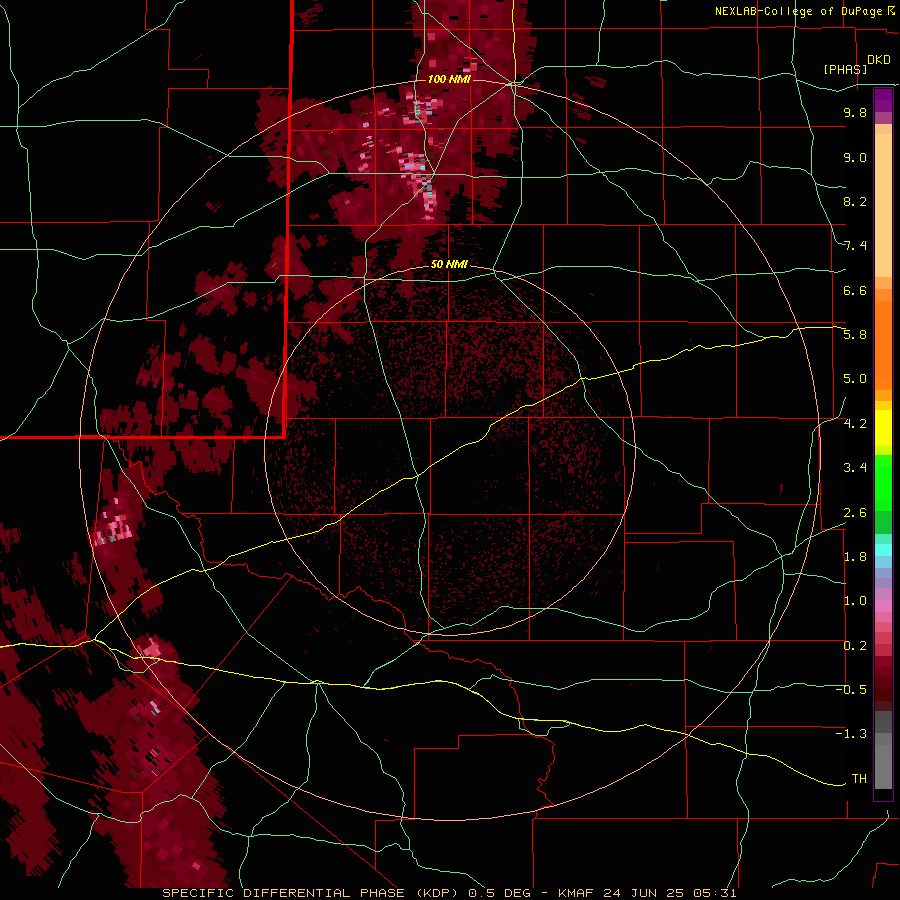Click the 5.8 color scale label

(855, 334)
